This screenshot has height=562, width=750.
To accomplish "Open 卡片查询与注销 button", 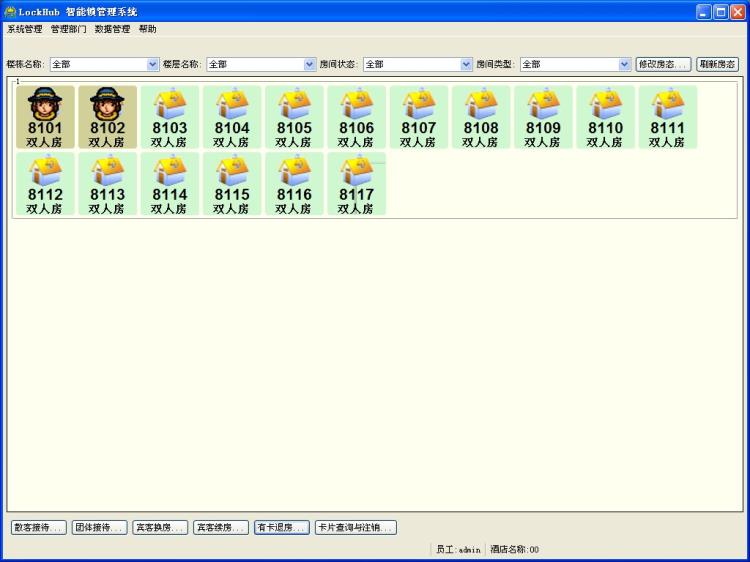I will tap(355, 527).
